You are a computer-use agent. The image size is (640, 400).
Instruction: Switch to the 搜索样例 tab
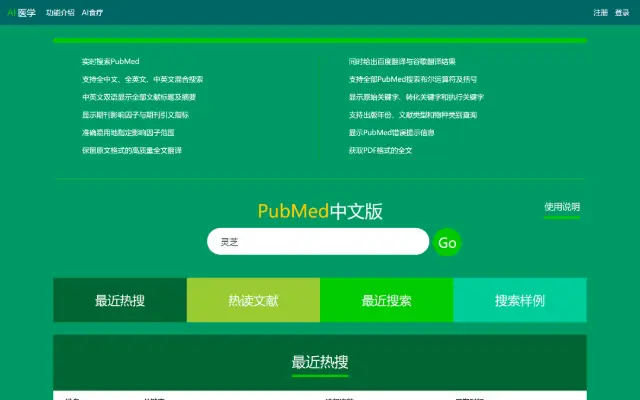520,300
